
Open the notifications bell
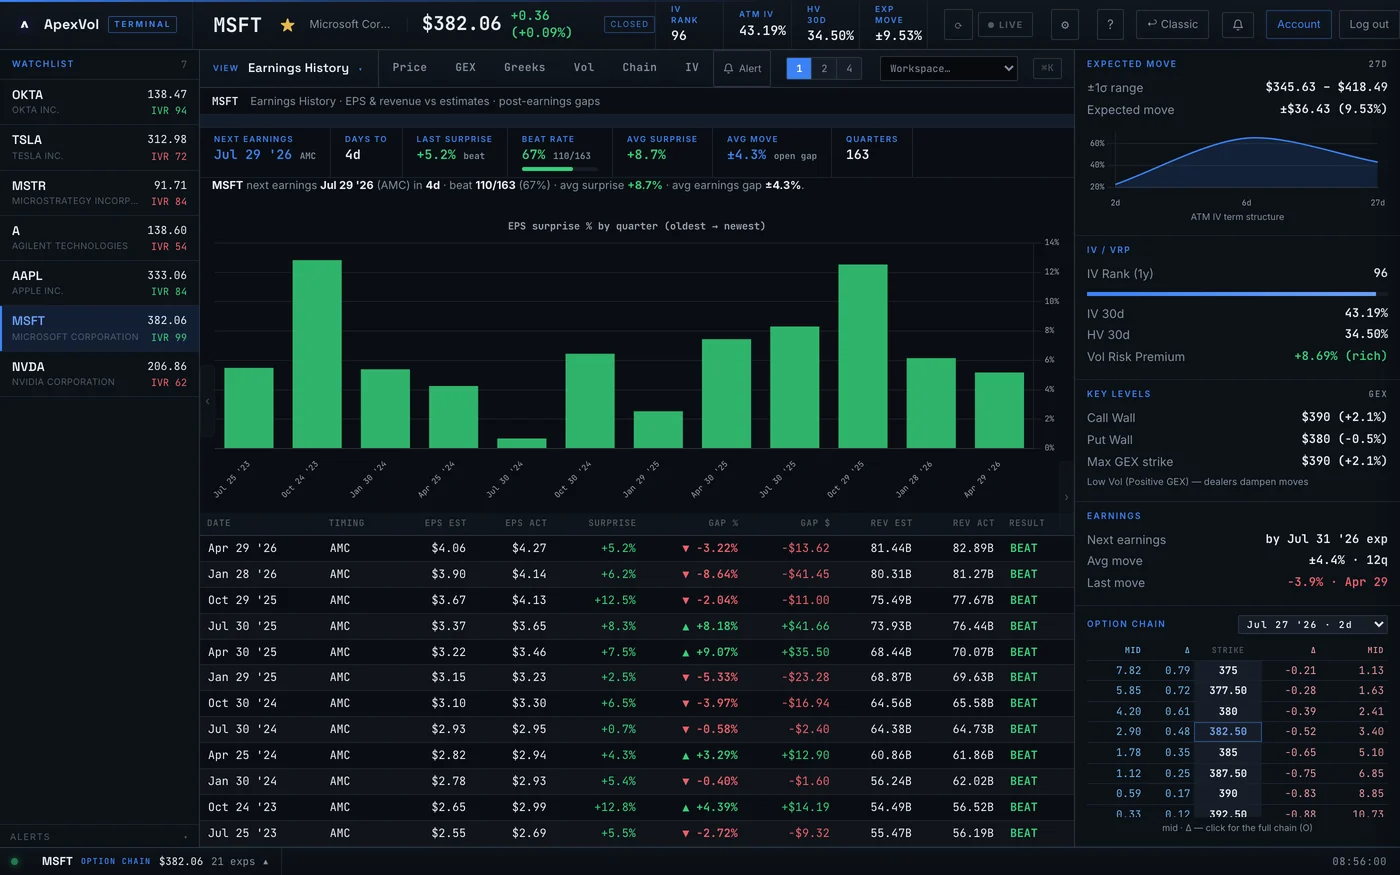pos(1238,24)
